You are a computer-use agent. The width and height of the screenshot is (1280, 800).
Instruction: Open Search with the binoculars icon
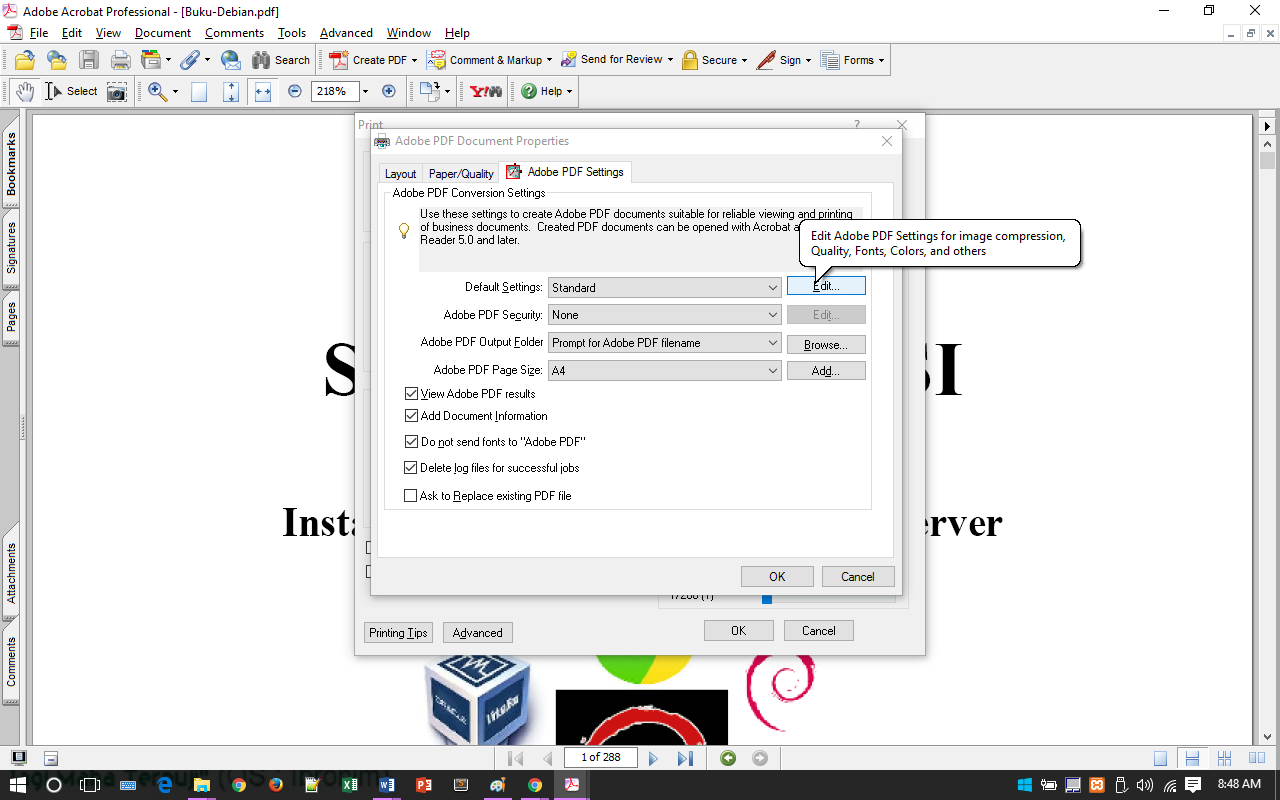pyautogui.click(x=281, y=60)
